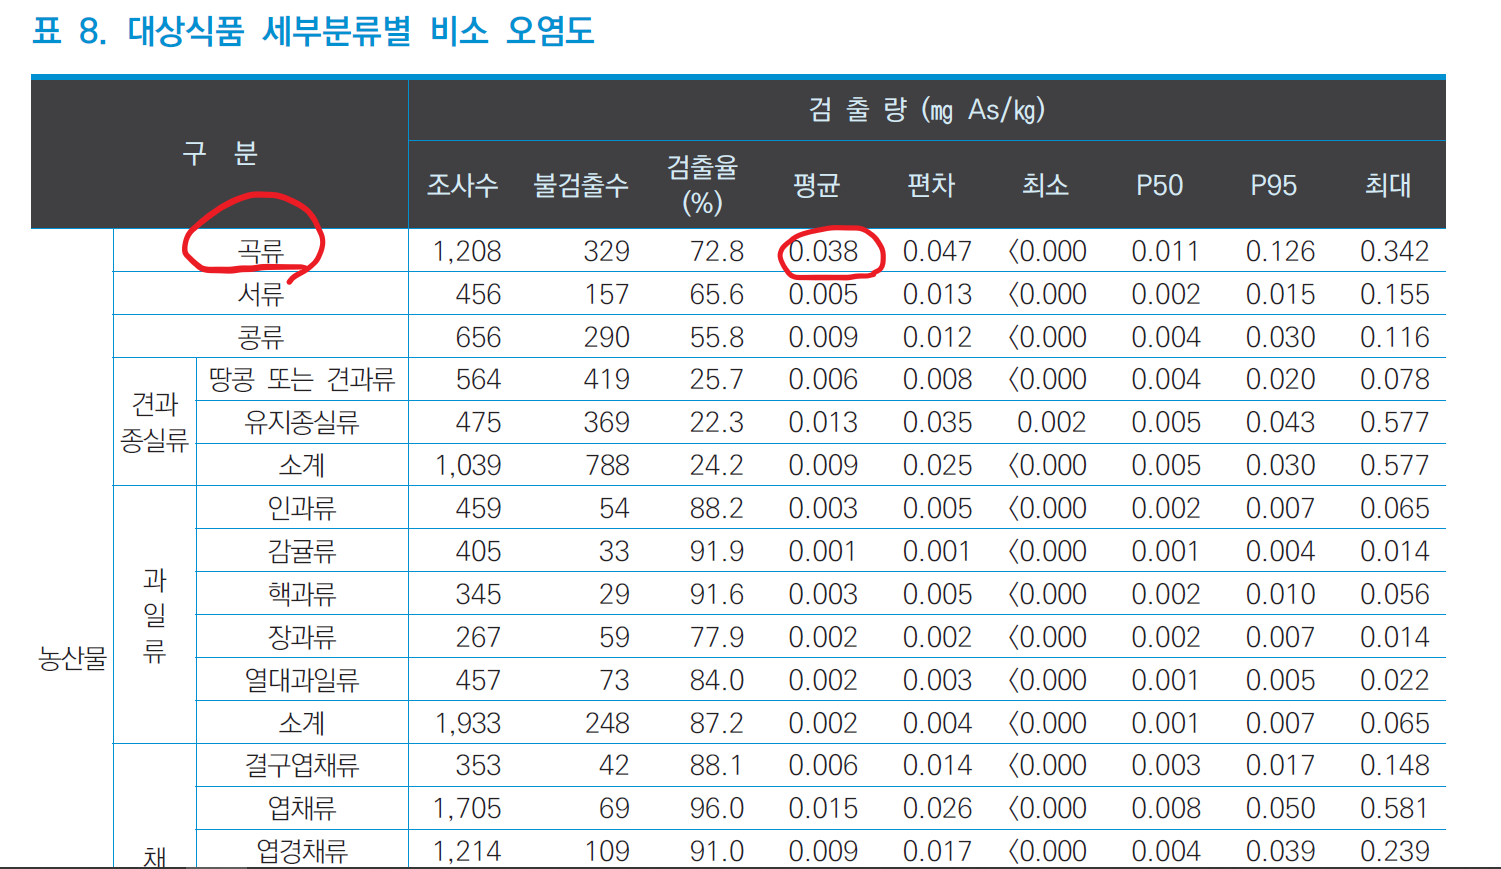Click 서류 survey count '456'

478,295
